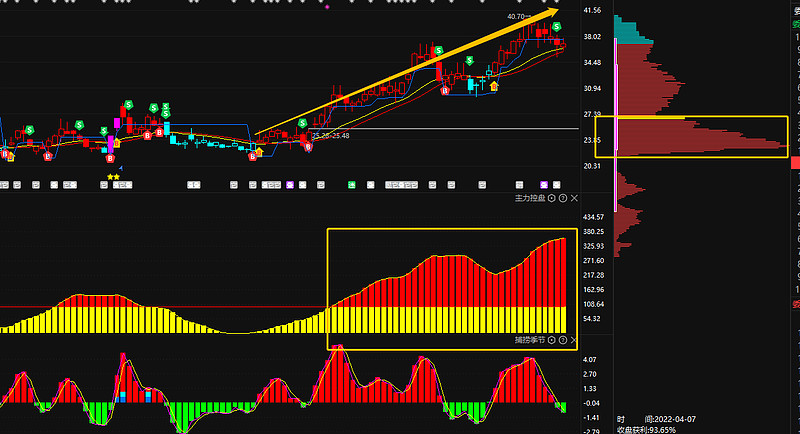Click the two yellow stars marker

click(114, 177)
